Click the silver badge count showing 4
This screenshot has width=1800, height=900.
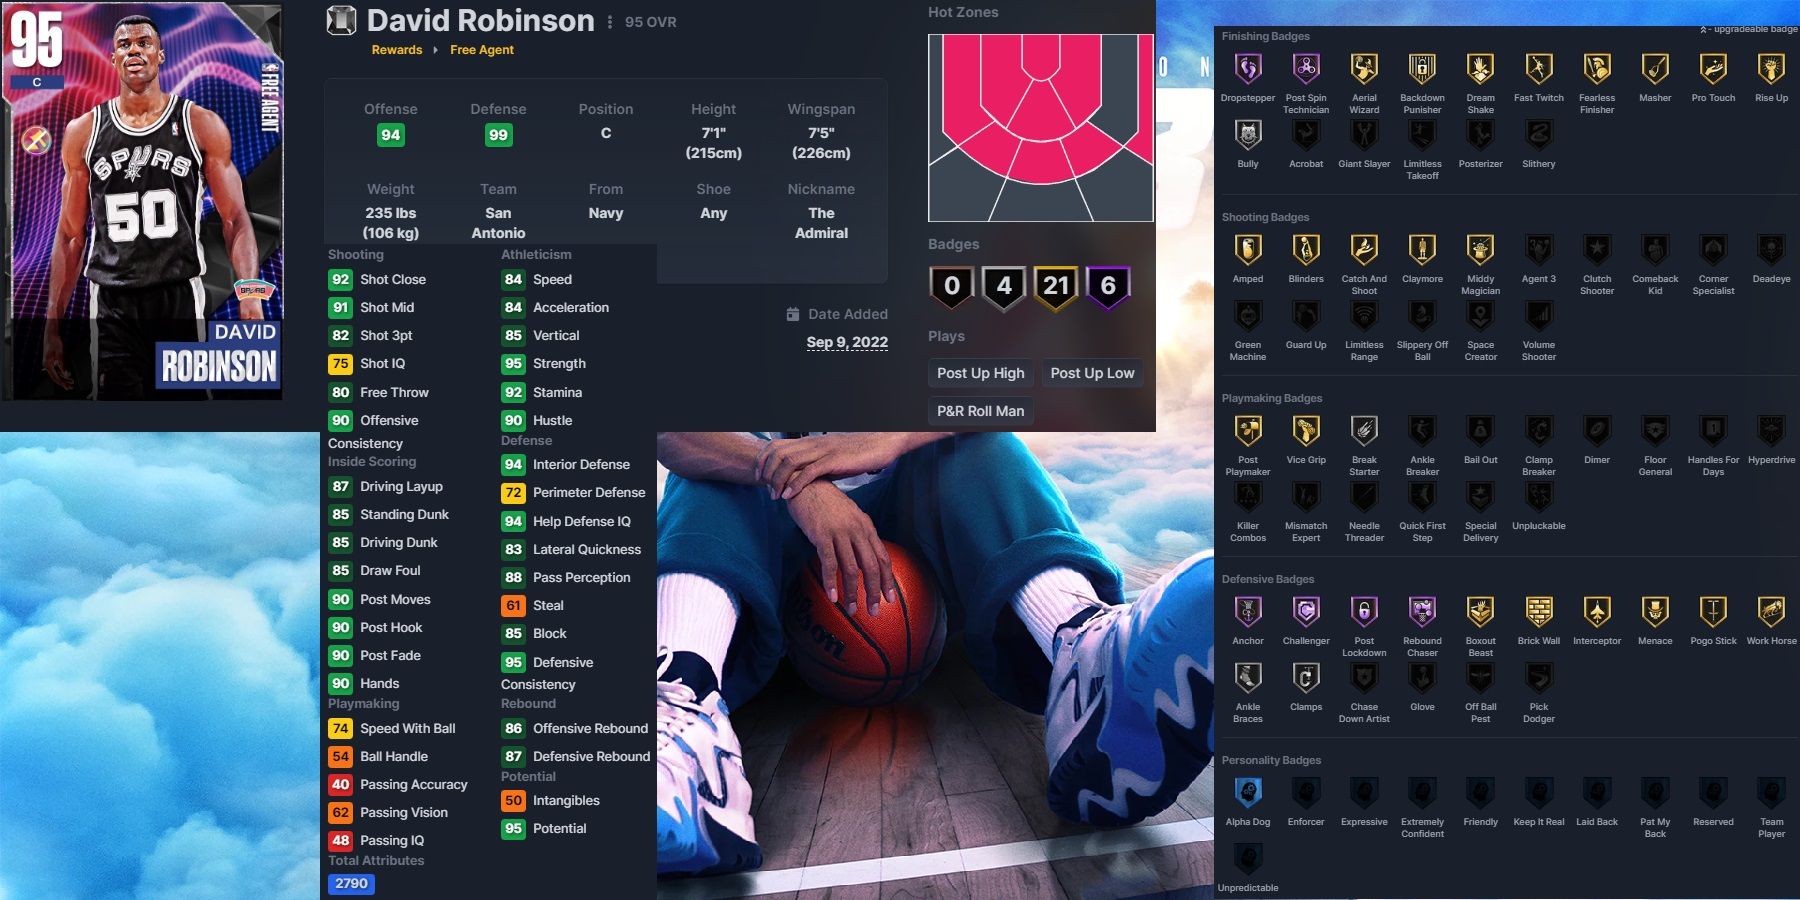coord(1004,287)
